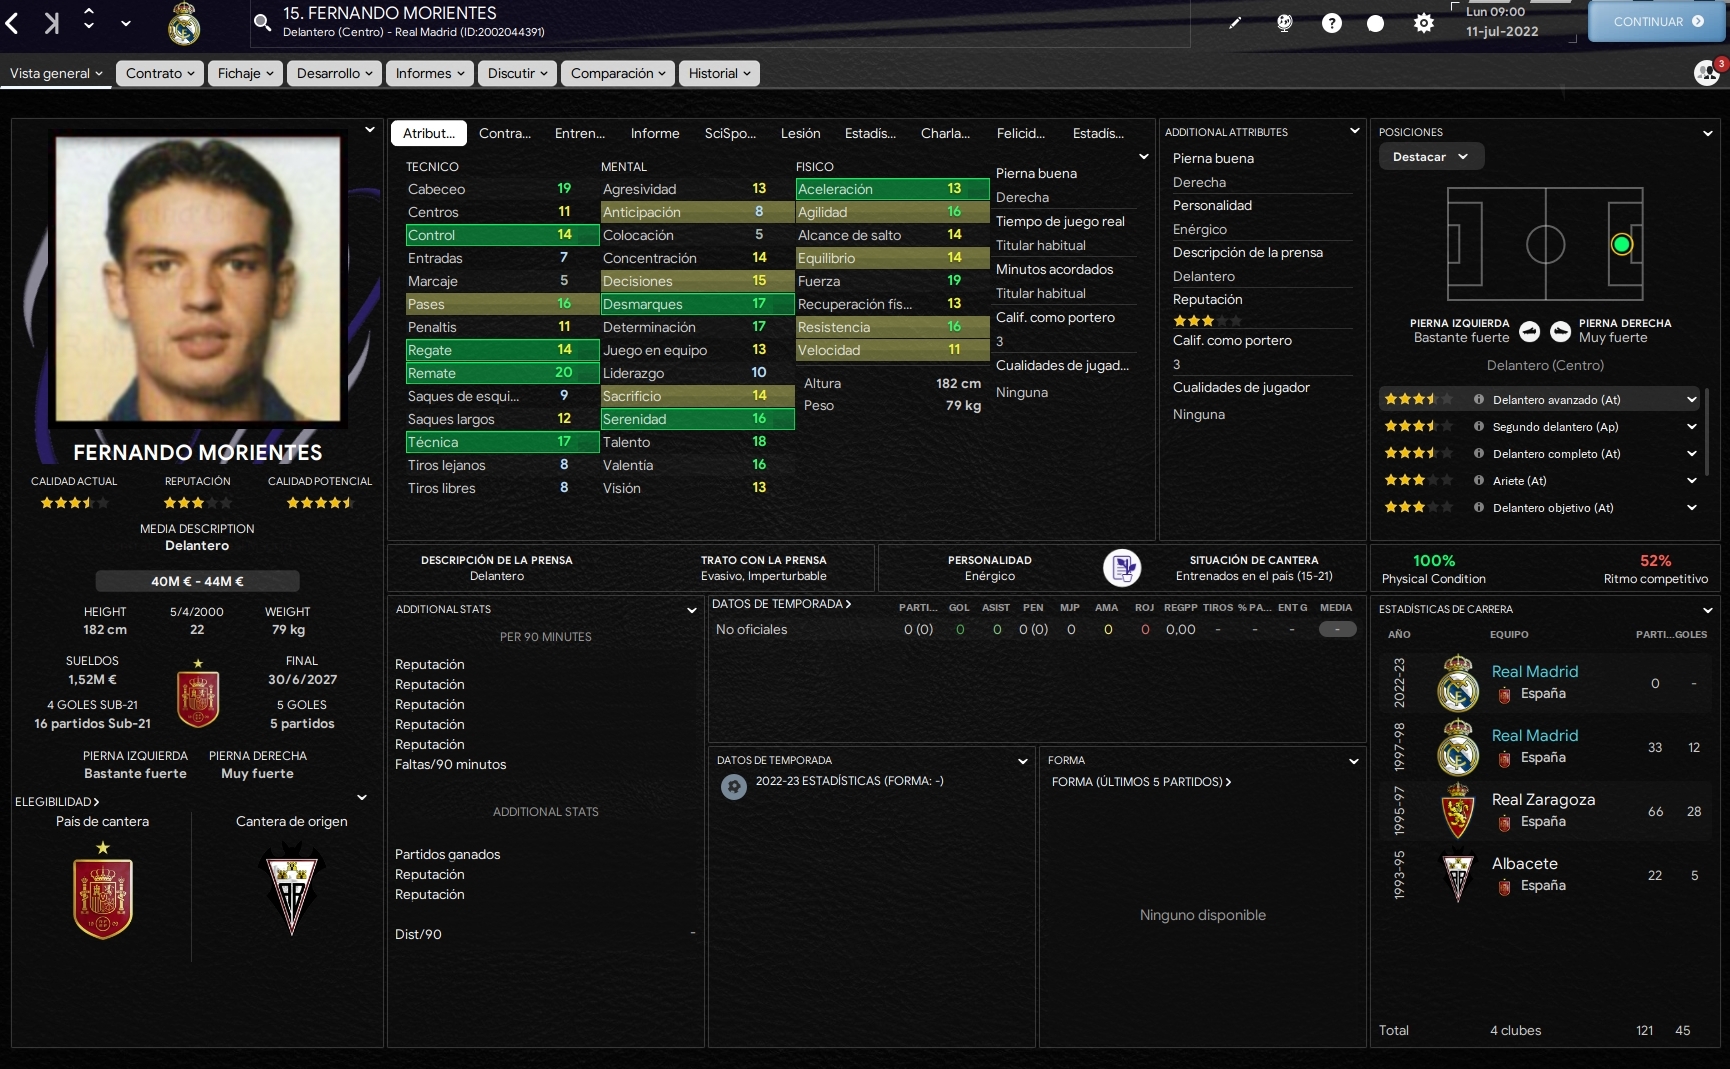Screen dimensions: 1730x1069
Task: Open the Datos de temporada link above No oficiales
Action: (782, 604)
